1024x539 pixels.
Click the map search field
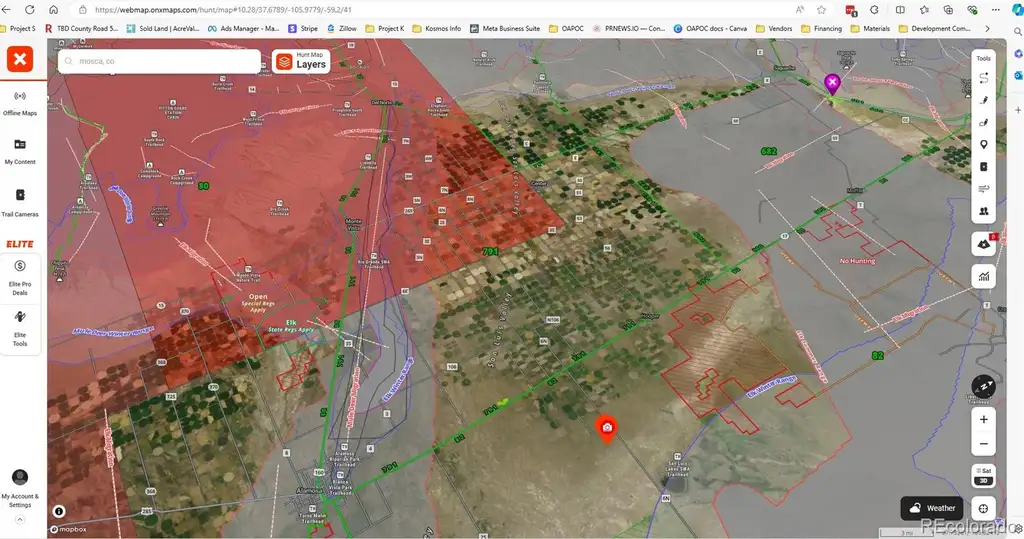pos(160,61)
